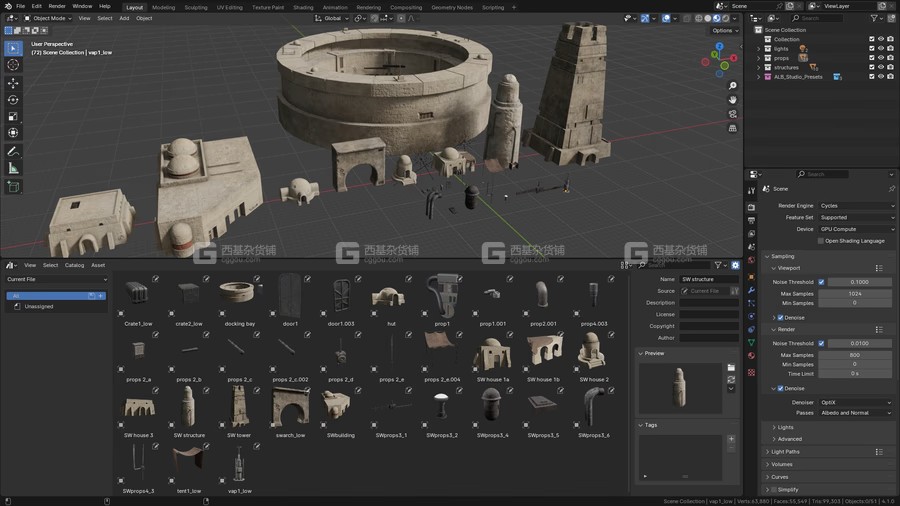The width and height of the screenshot is (900, 506).
Task: Click the viewport Max Samples field
Action: click(x=855, y=294)
